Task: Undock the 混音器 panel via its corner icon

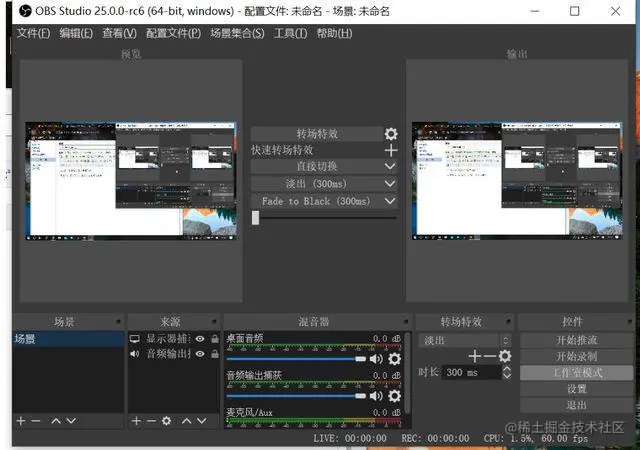Action: point(406,322)
